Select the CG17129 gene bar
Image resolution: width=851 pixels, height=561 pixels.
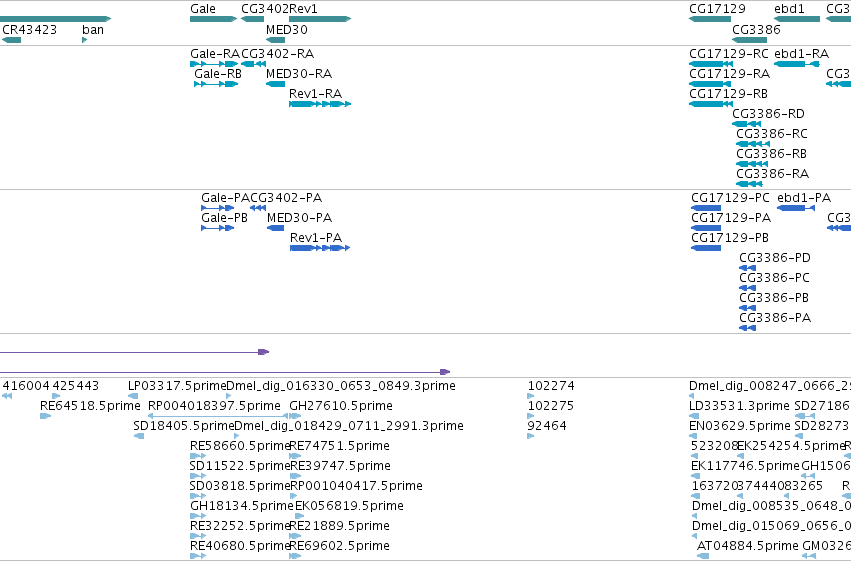[x=710, y=19]
